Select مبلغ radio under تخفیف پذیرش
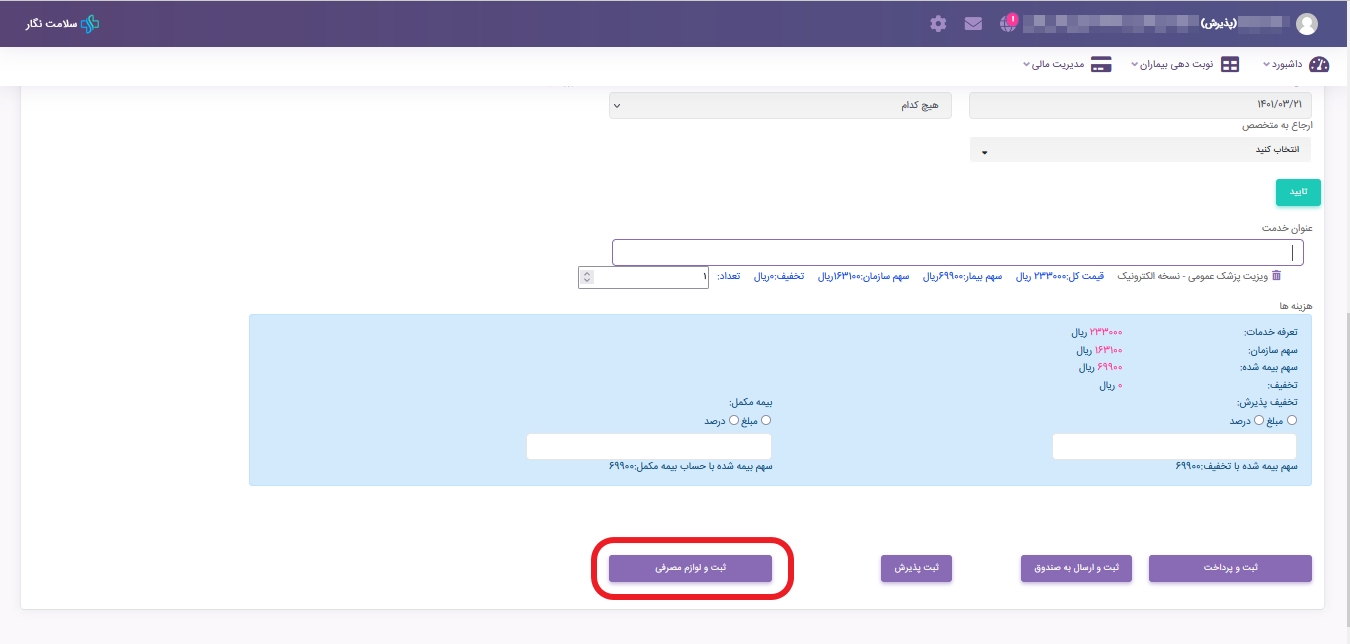Screen dimensions: 1350x644 tap(1291, 421)
